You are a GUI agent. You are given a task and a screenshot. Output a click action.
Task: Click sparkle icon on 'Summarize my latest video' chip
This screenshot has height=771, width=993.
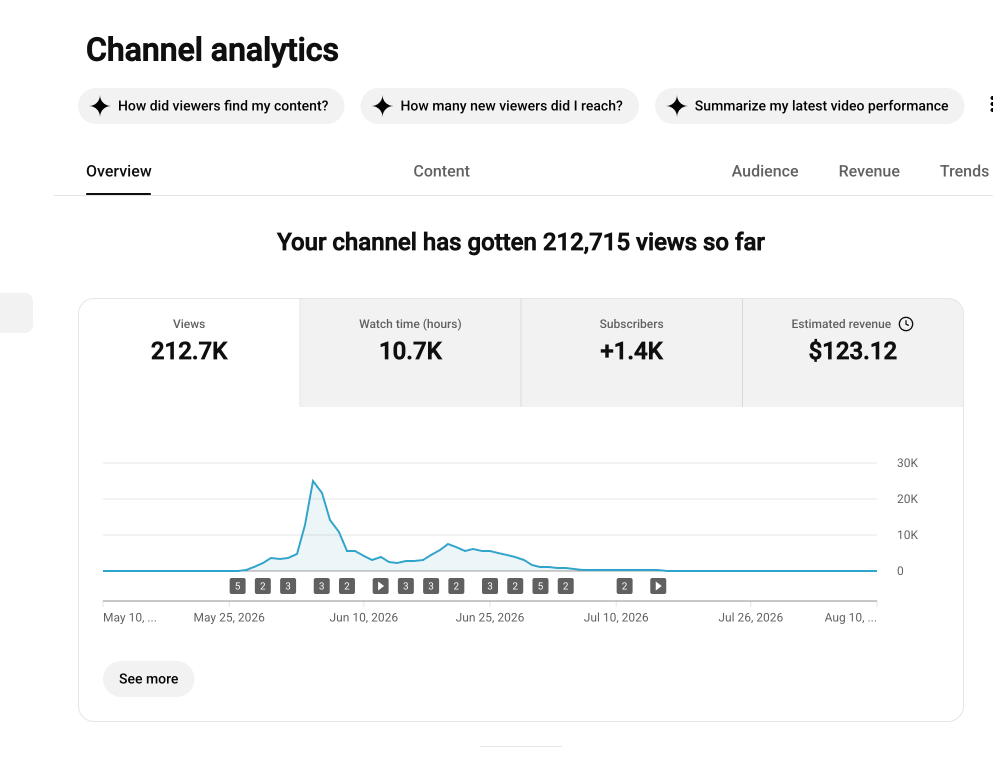677,106
